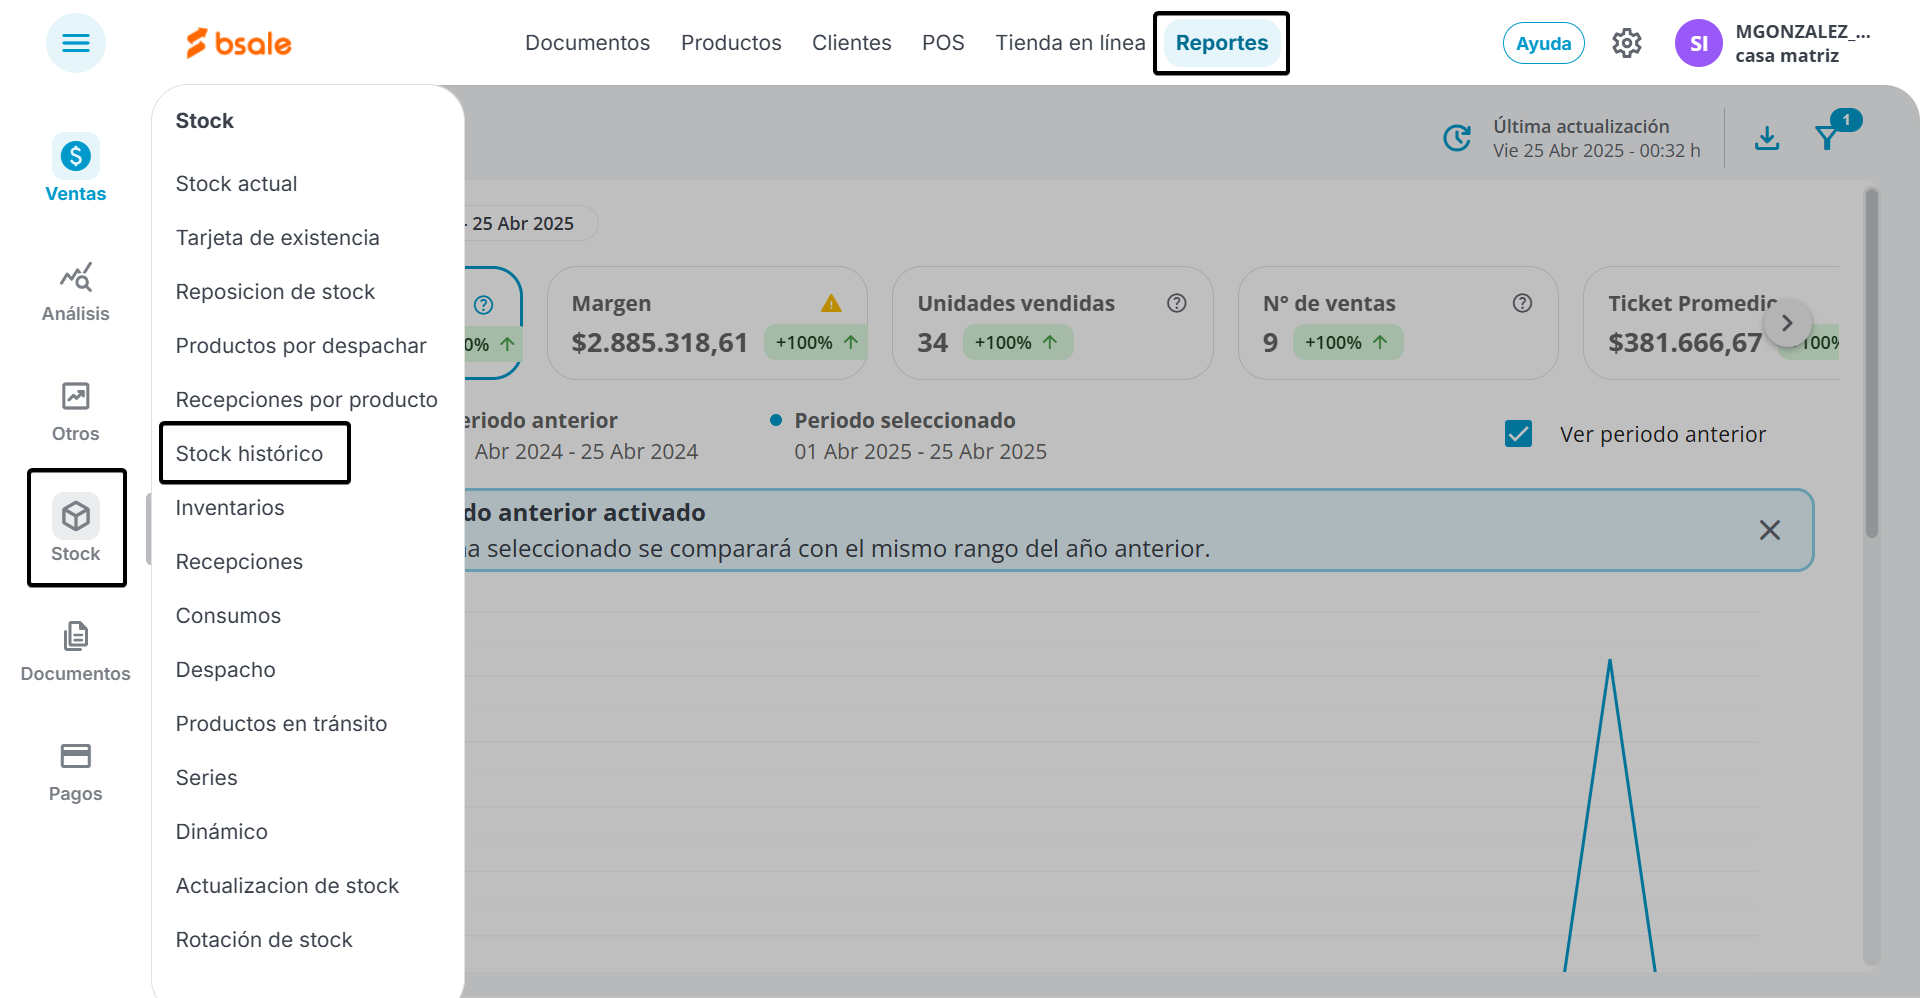
Task: Select the Stock sidebar icon
Action: point(76,528)
